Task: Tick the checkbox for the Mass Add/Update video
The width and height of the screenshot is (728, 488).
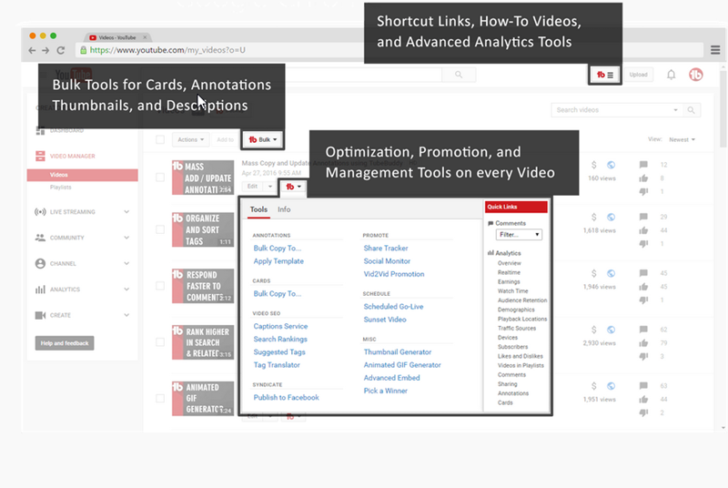Action: pos(160,178)
